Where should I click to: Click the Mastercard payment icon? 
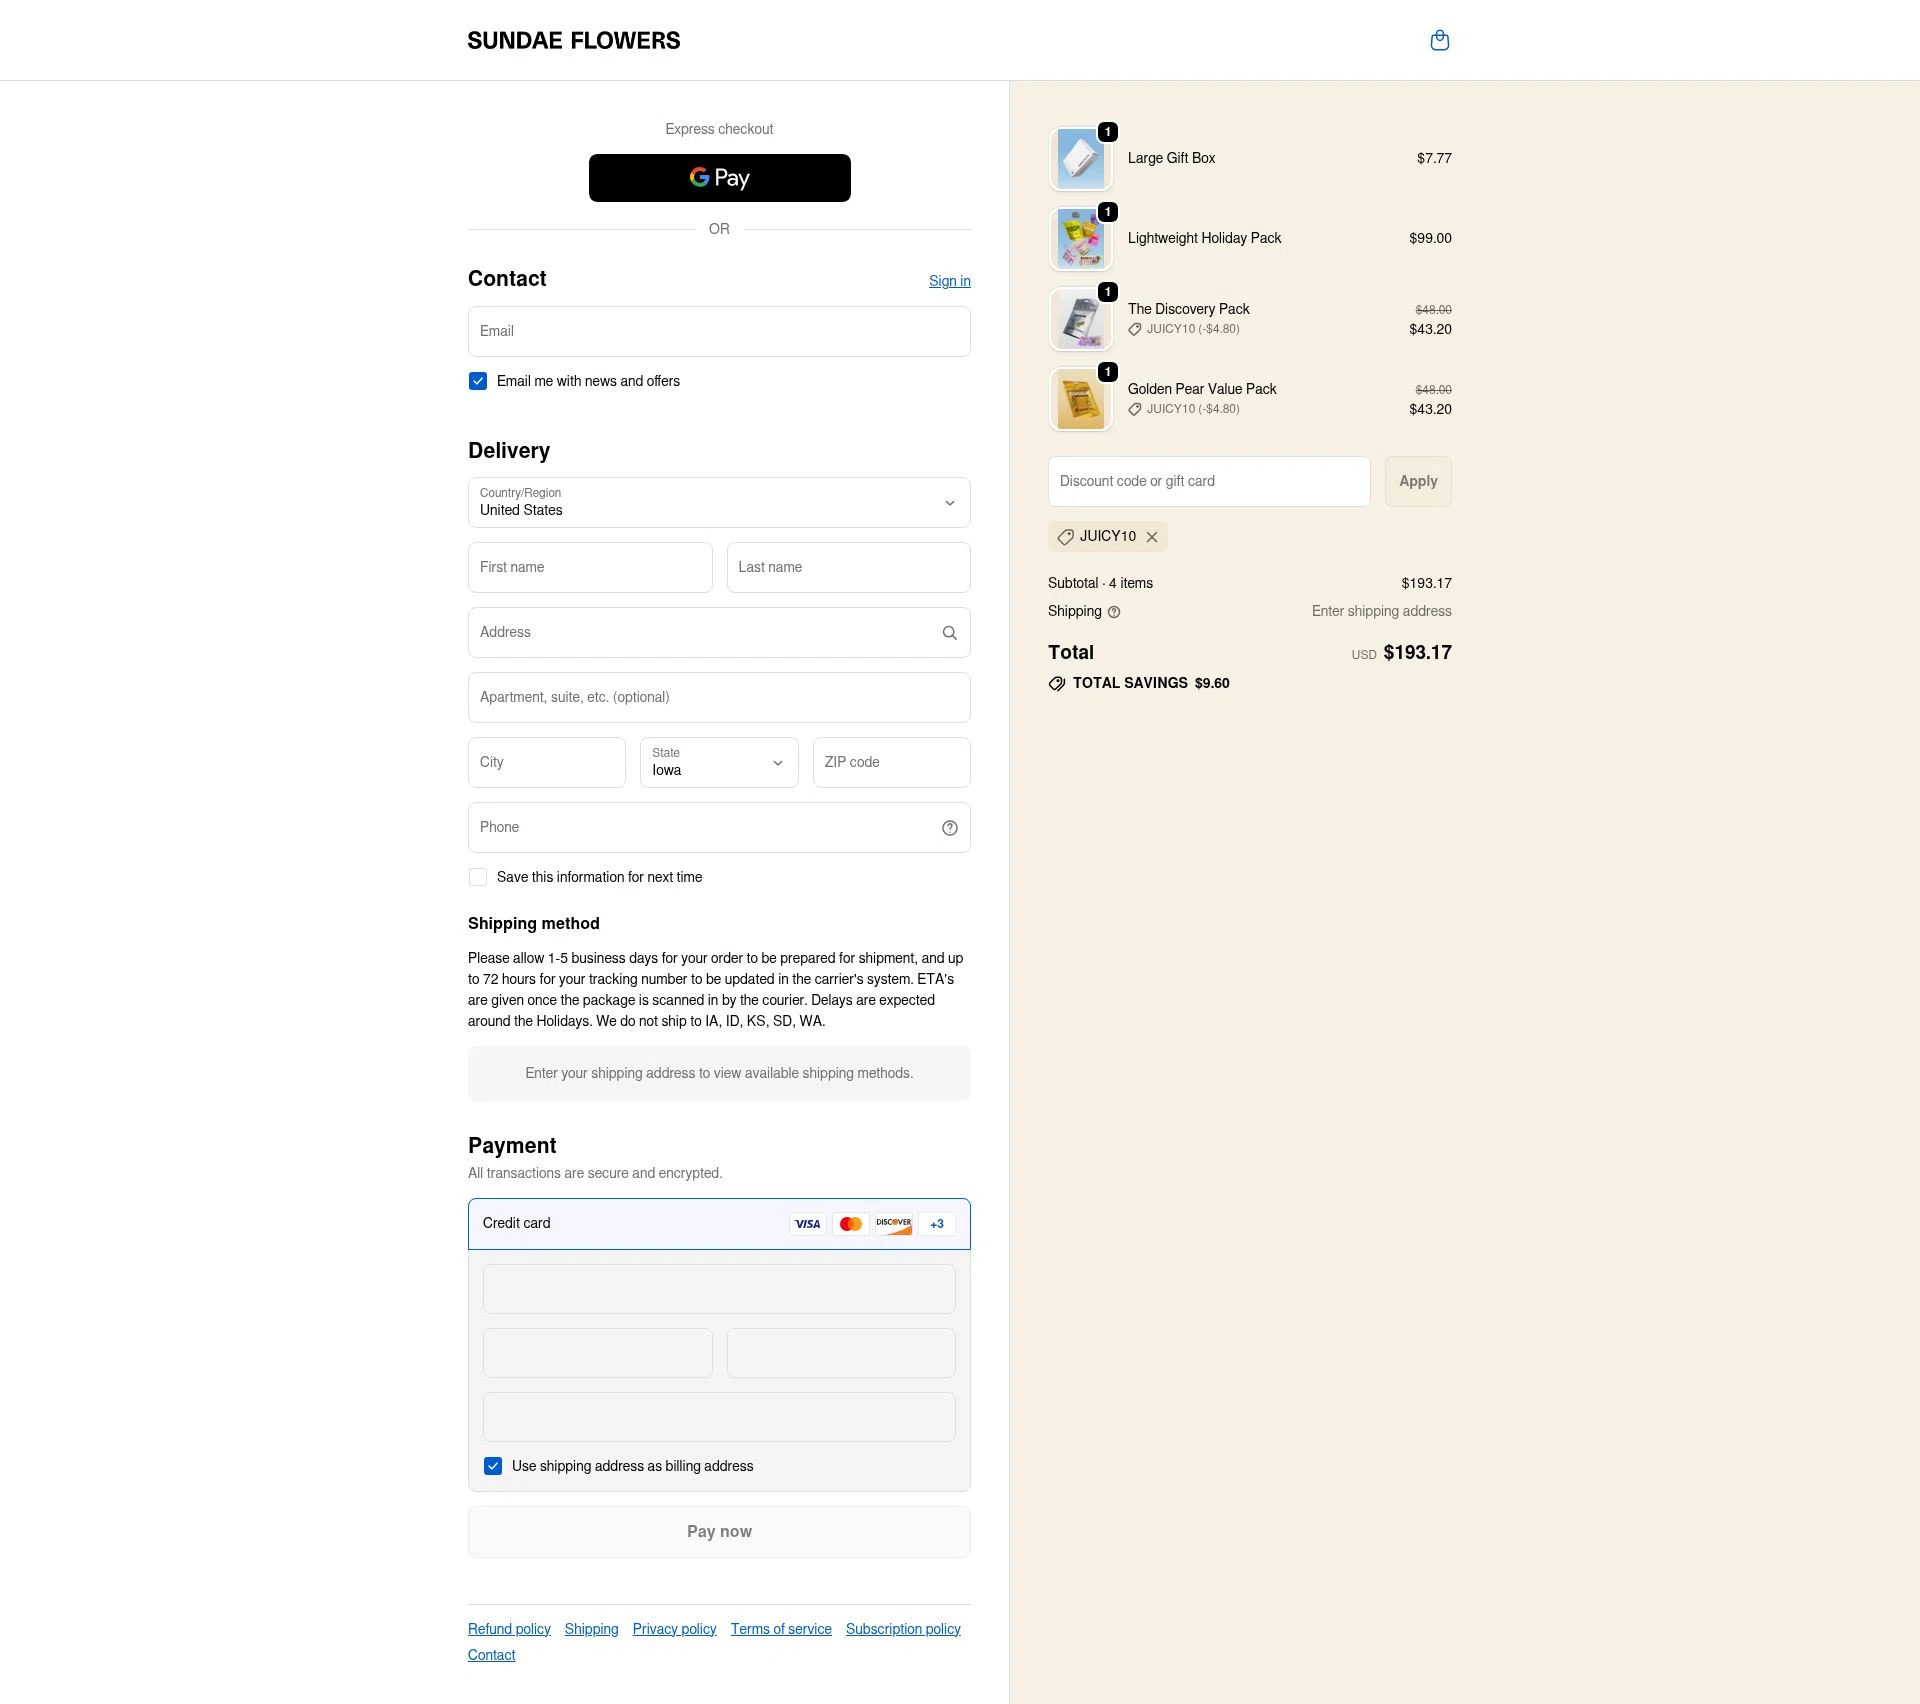pyautogui.click(x=851, y=1223)
